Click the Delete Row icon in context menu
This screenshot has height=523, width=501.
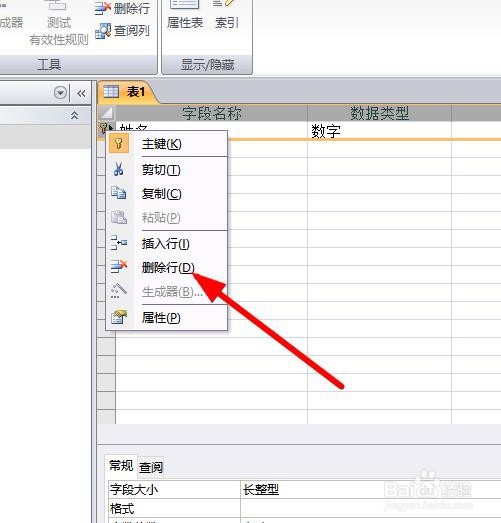(x=119, y=267)
